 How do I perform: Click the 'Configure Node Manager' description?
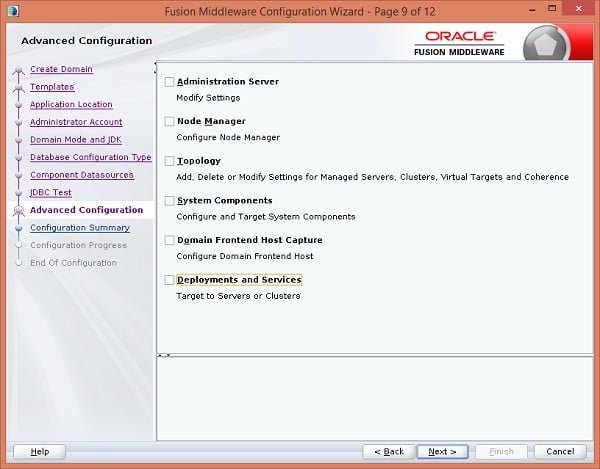pos(228,137)
